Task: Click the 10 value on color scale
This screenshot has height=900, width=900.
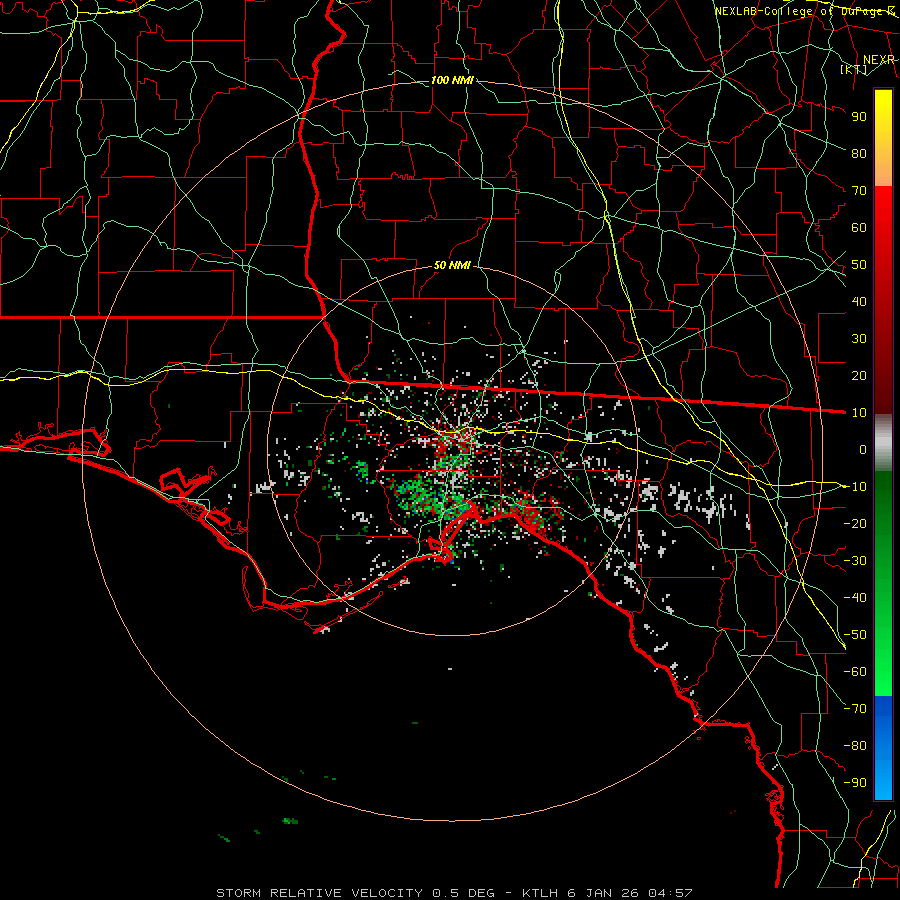Action: pos(859,412)
